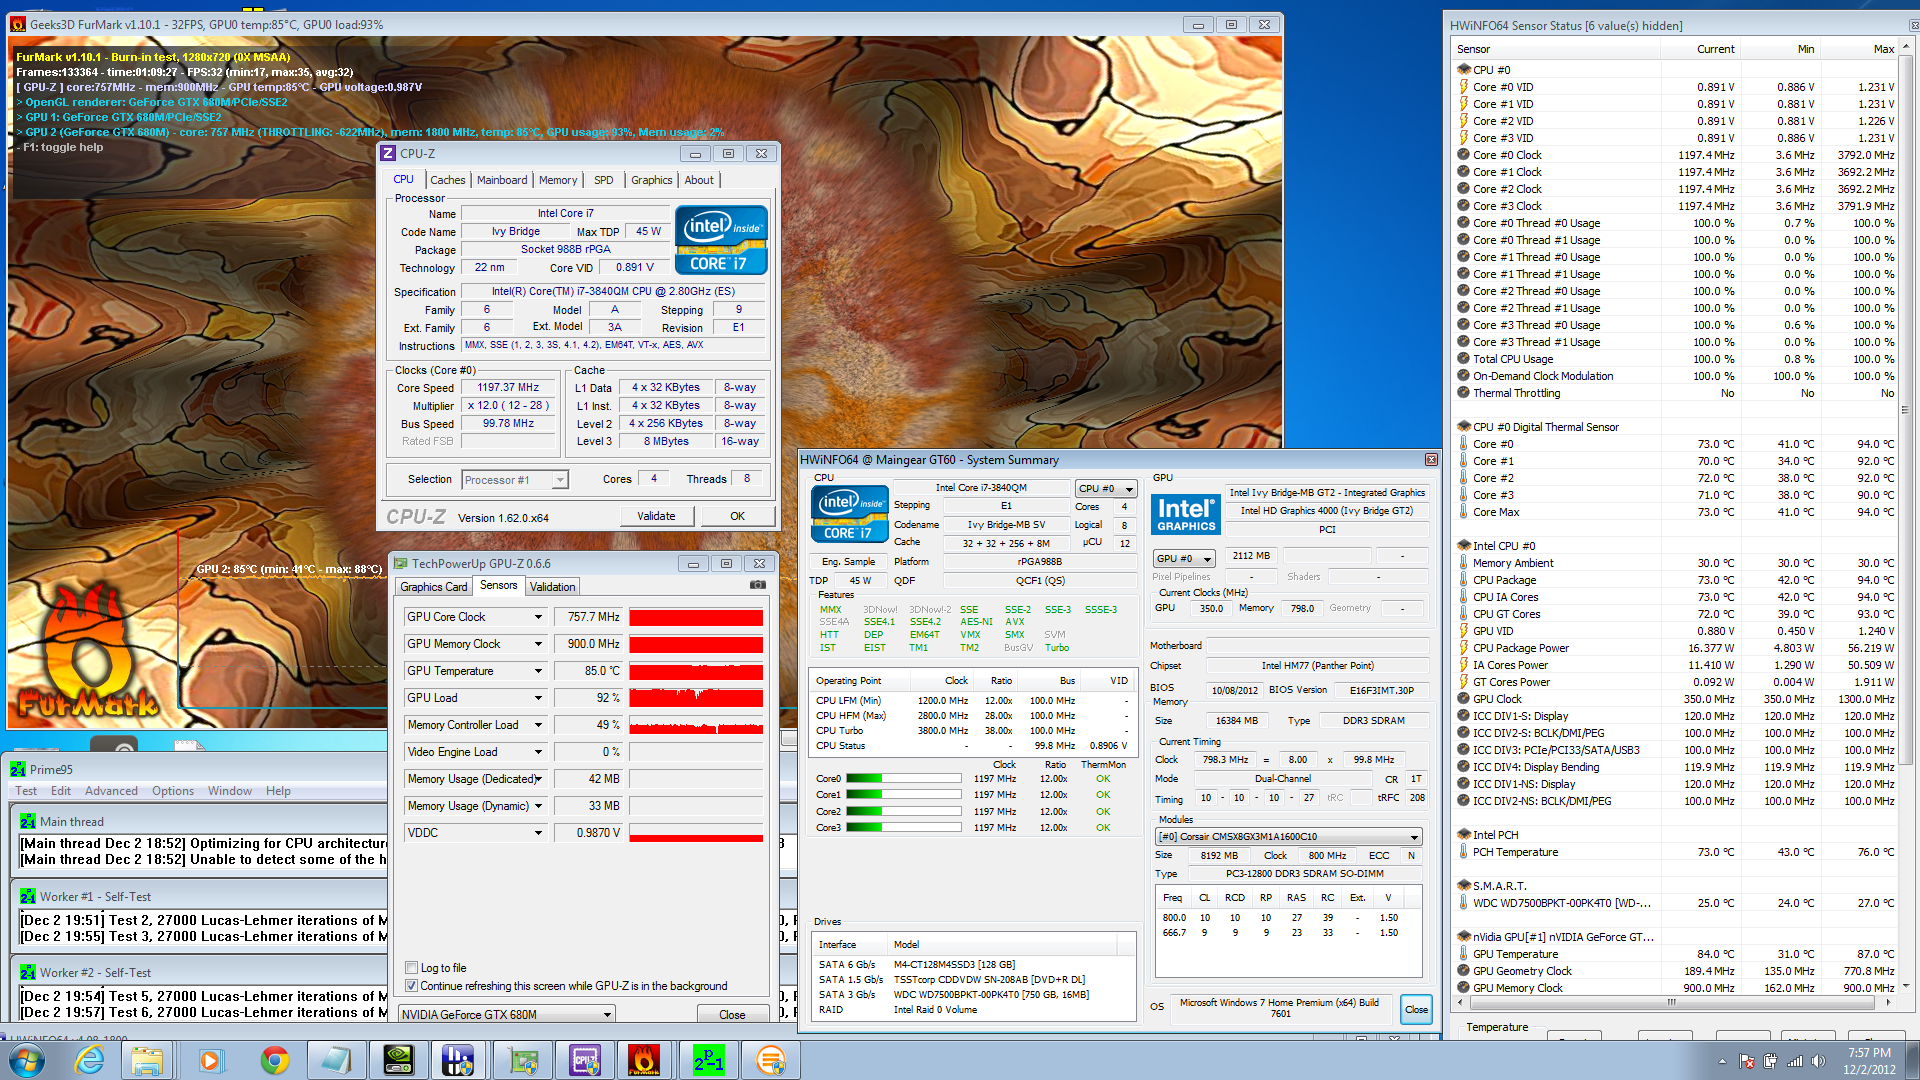Image resolution: width=1920 pixels, height=1080 pixels.
Task: Close HWiNFO64 System Summary with Close button
Action: (x=1416, y=1009)
